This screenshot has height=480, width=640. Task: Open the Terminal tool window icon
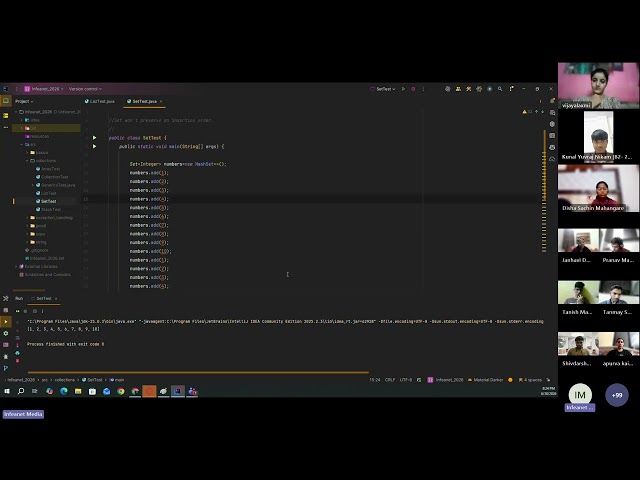point(6,345)
